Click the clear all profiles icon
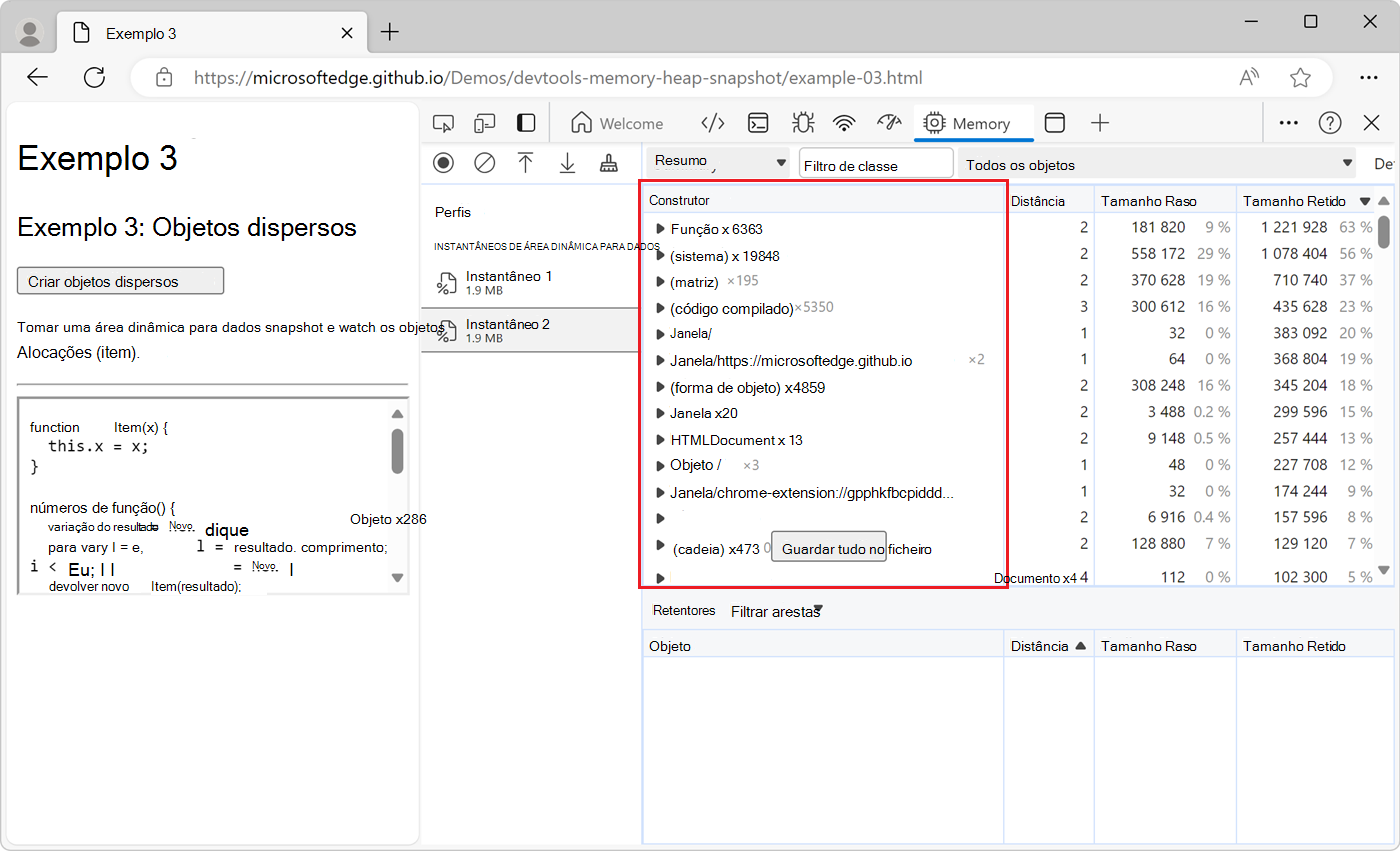Image resolution: width=1400 pixels, height=851 pixels. tap(485, 163)
